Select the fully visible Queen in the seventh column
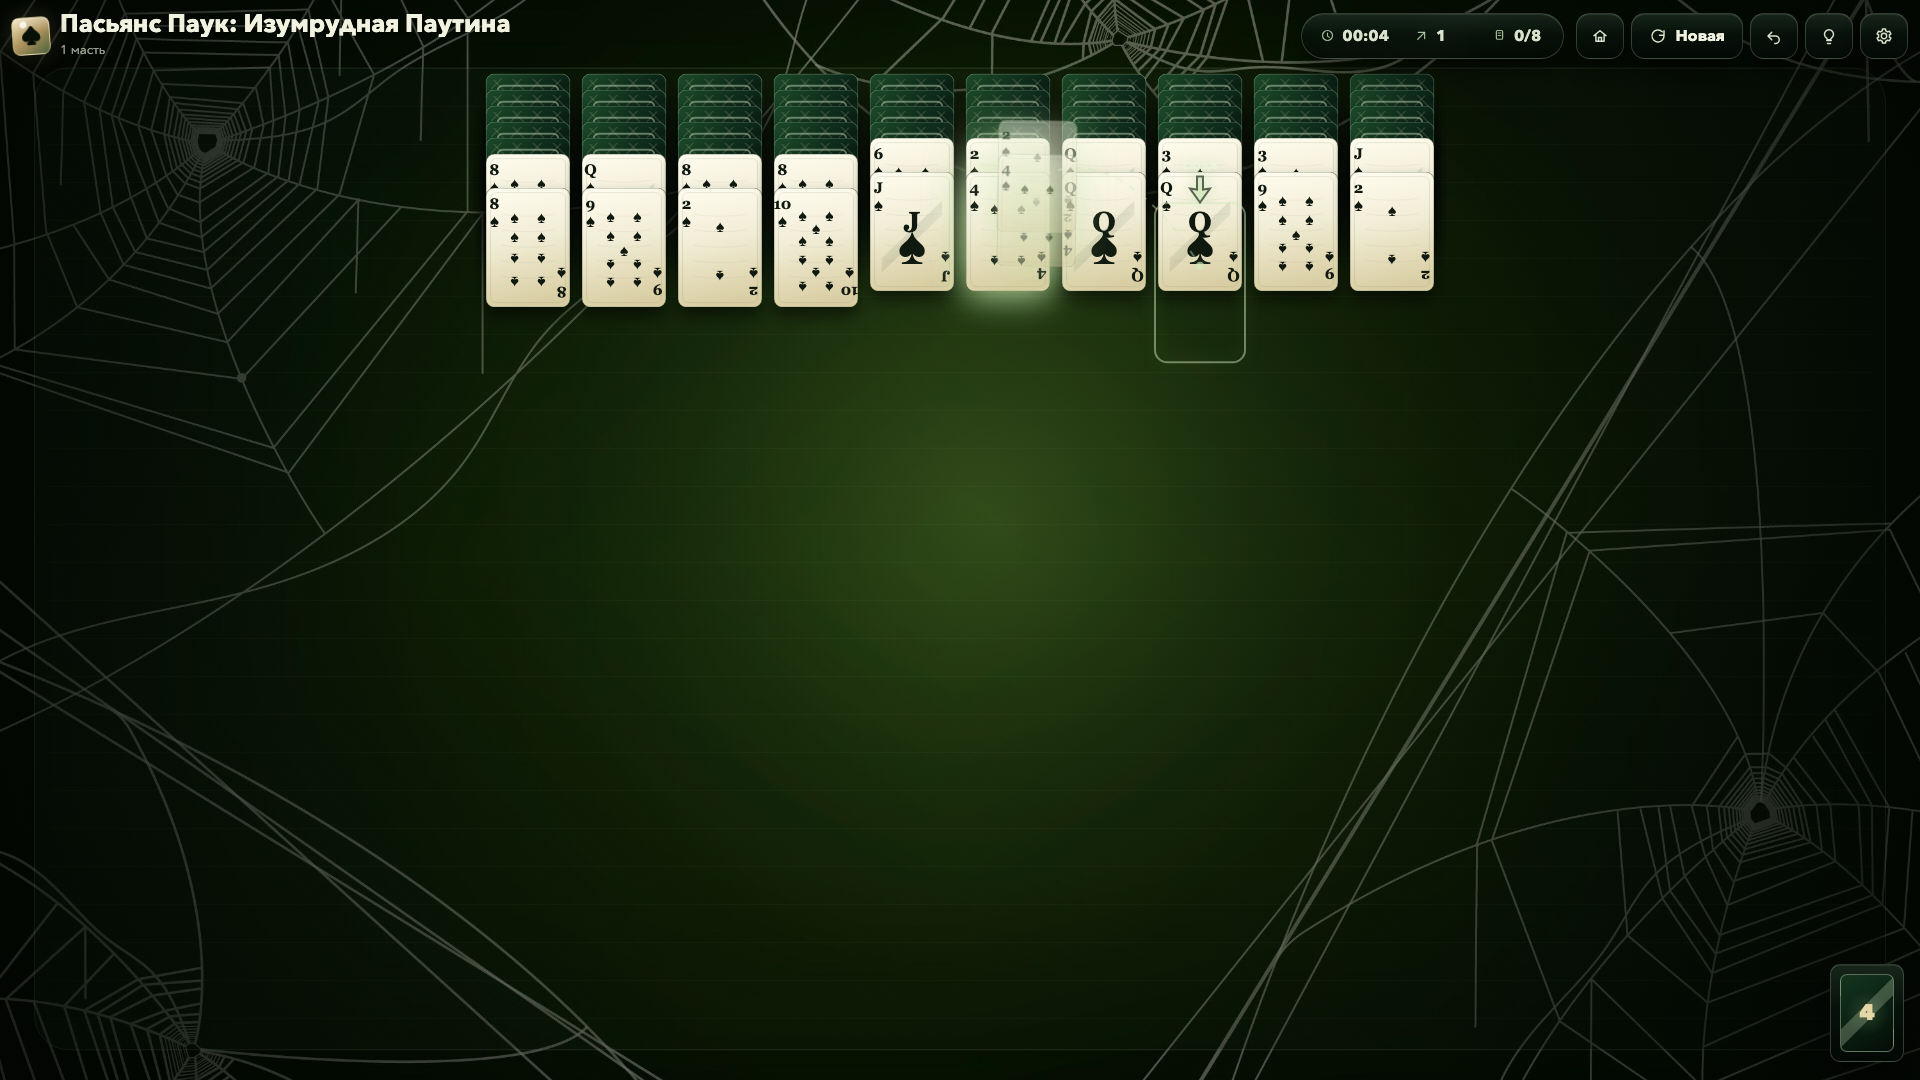 (x=1104, y=232)
